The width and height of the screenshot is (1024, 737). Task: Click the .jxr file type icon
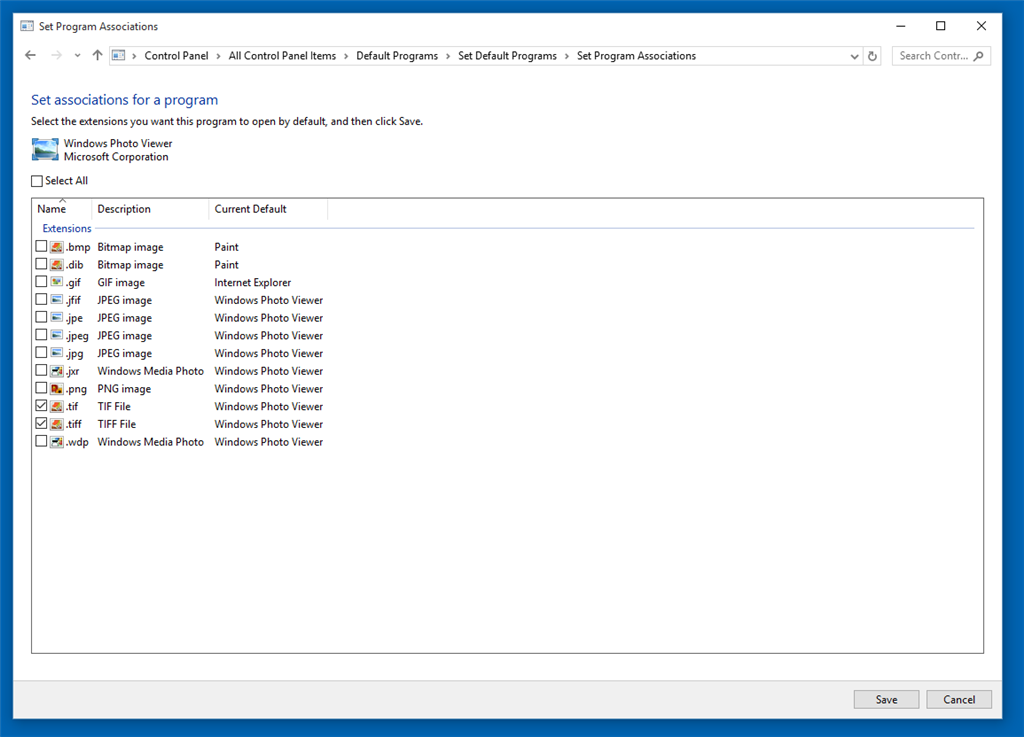pyautogui.click(x=57, y=371)
